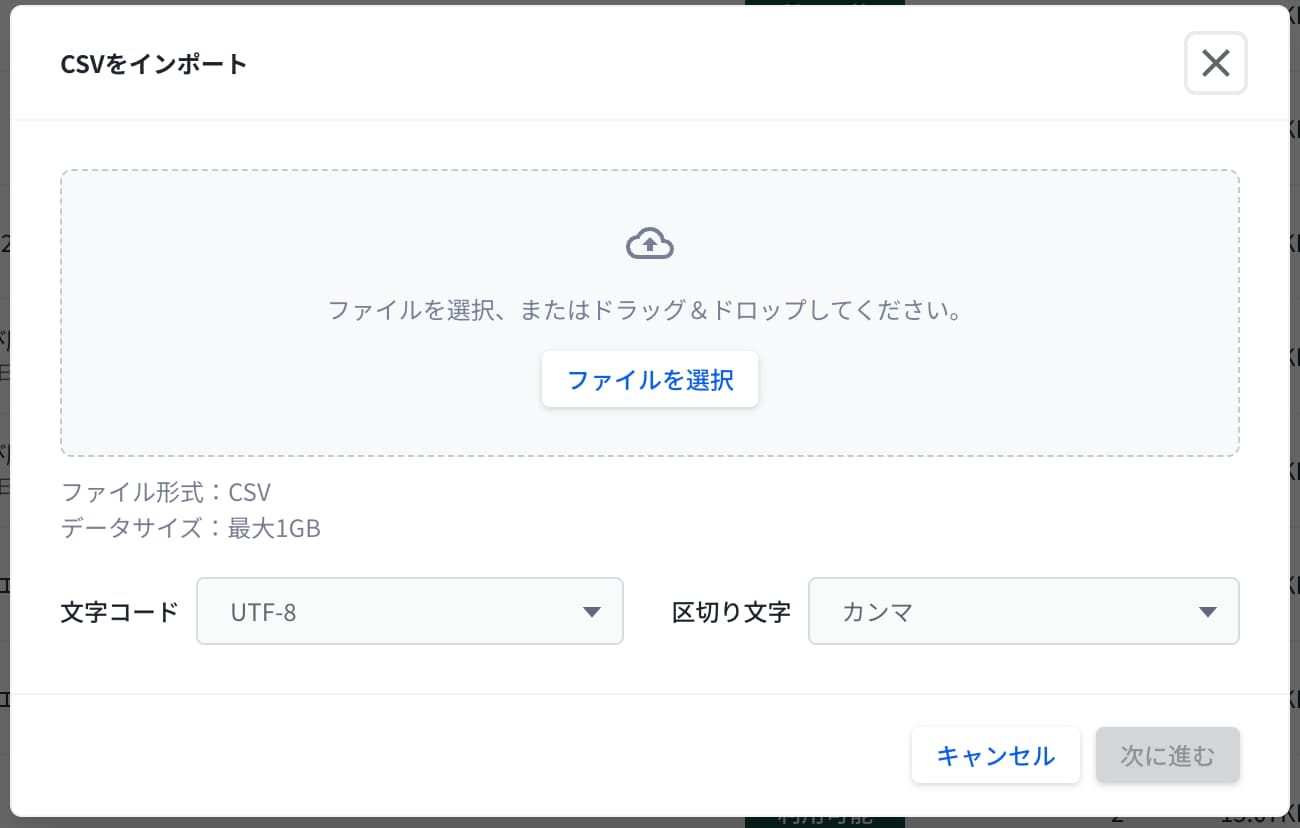1300x828 pixels.
Task: Click the green status badge below the dialog
Action: pyautogui.click(x=824, y=820)
